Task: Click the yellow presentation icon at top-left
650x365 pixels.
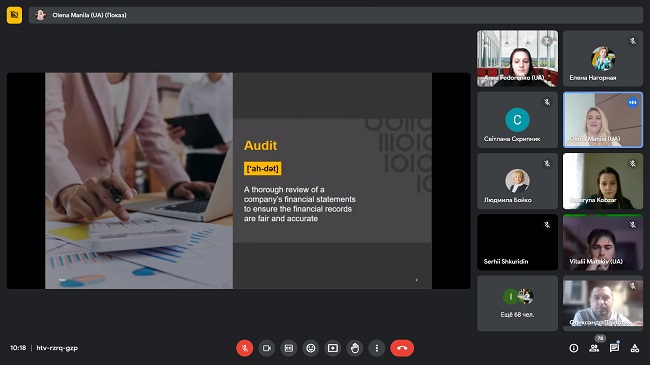Action: pyautogui.click(x=15, y=15)
